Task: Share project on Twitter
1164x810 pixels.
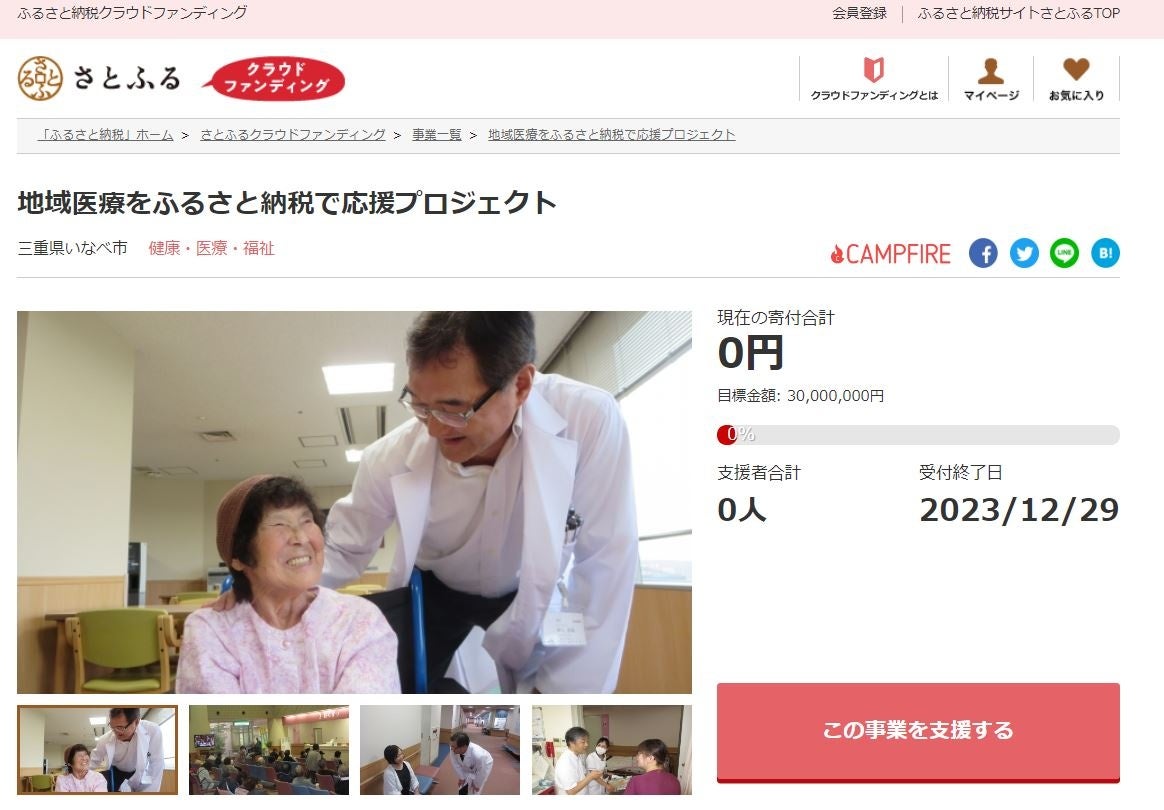Action: (x=1024, y=253)
